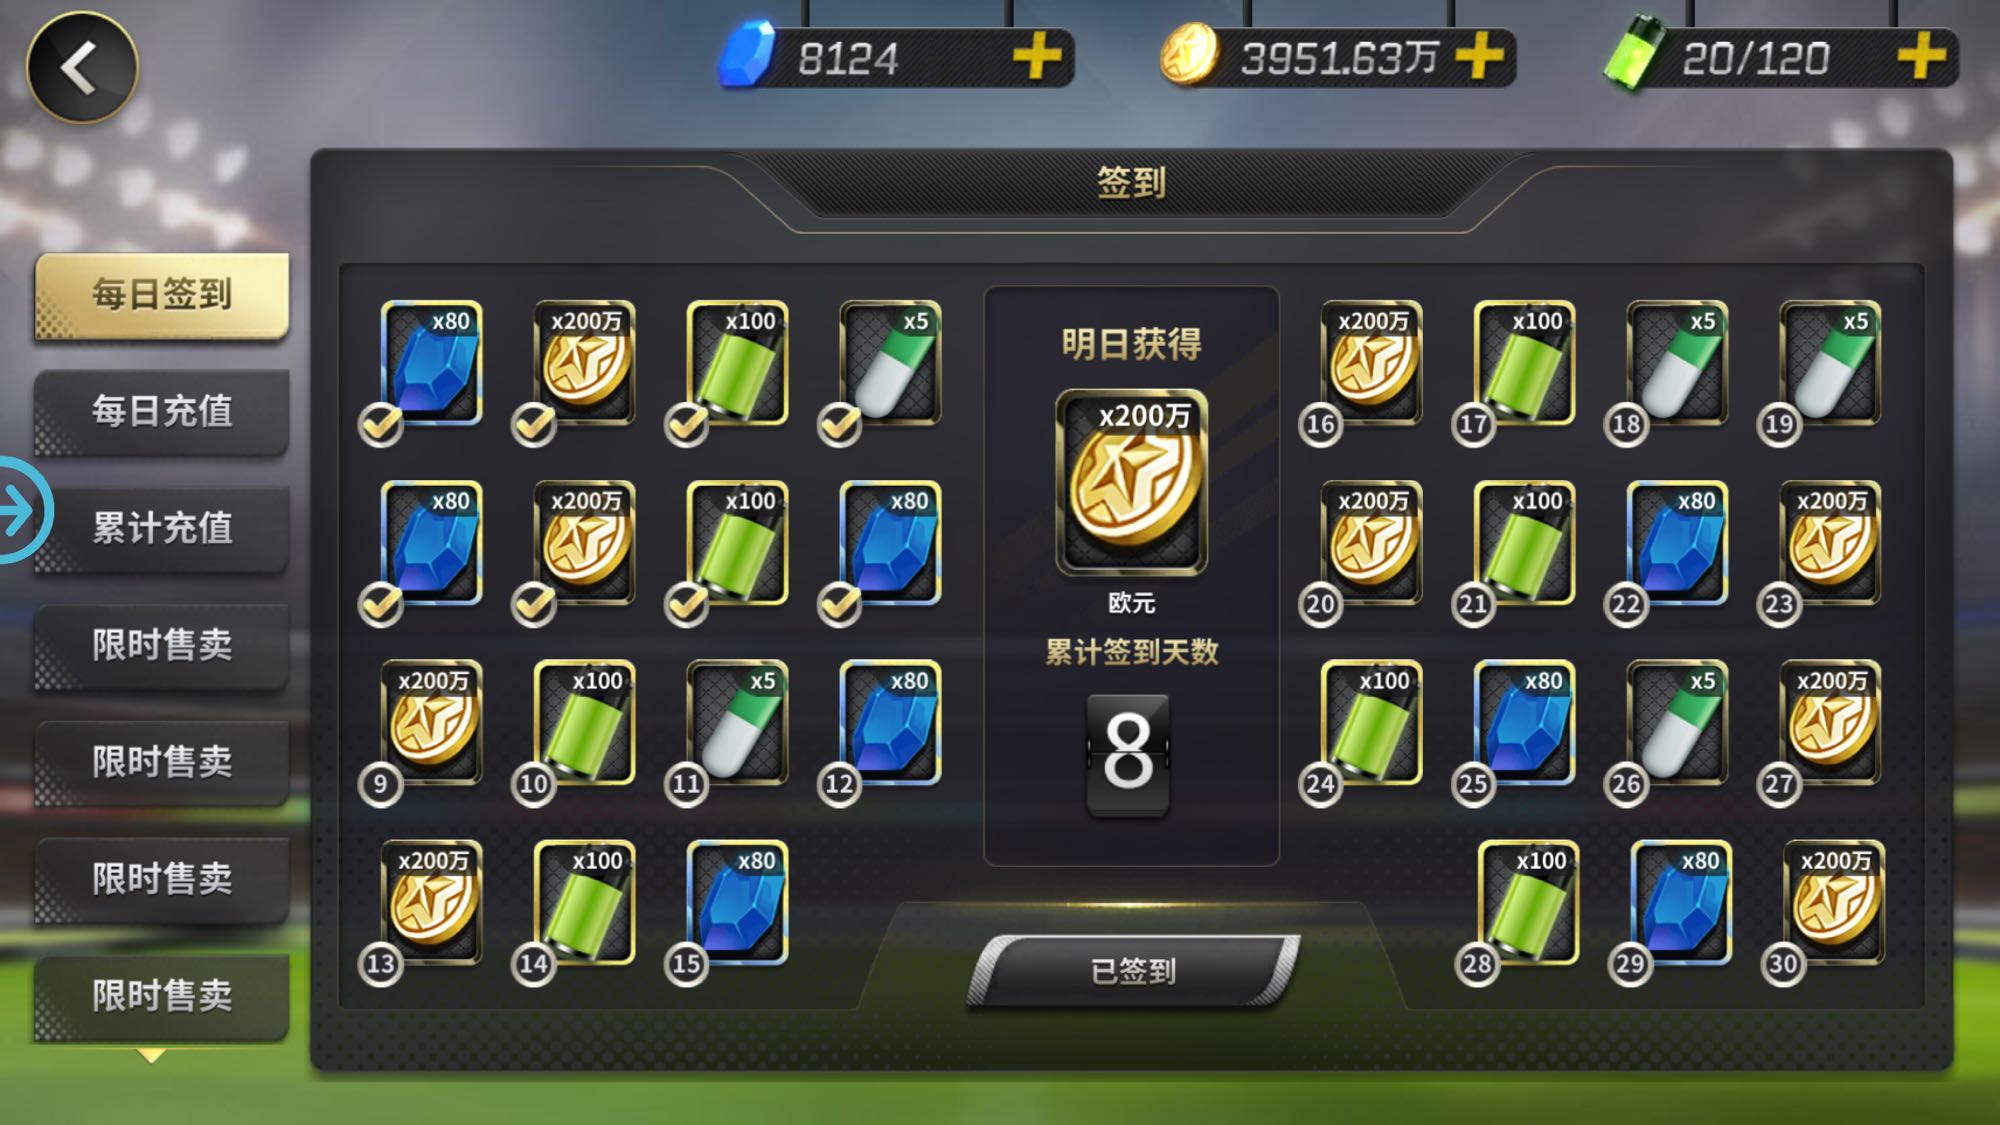Screen dimensions: 2000x1125
Task: Expand side panel with circled arrow
Action: pyautogui.click(x=18, y=510)
